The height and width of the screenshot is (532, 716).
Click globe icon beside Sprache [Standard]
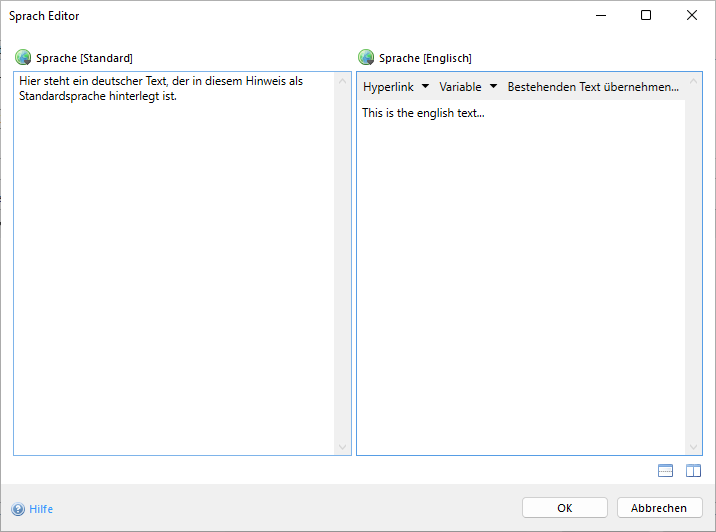coord(23,58)
